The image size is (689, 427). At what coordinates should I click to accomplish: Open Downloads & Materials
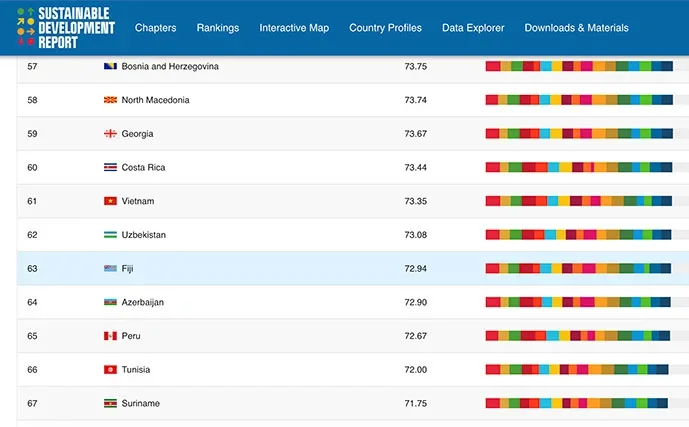[x=577, y=28]
